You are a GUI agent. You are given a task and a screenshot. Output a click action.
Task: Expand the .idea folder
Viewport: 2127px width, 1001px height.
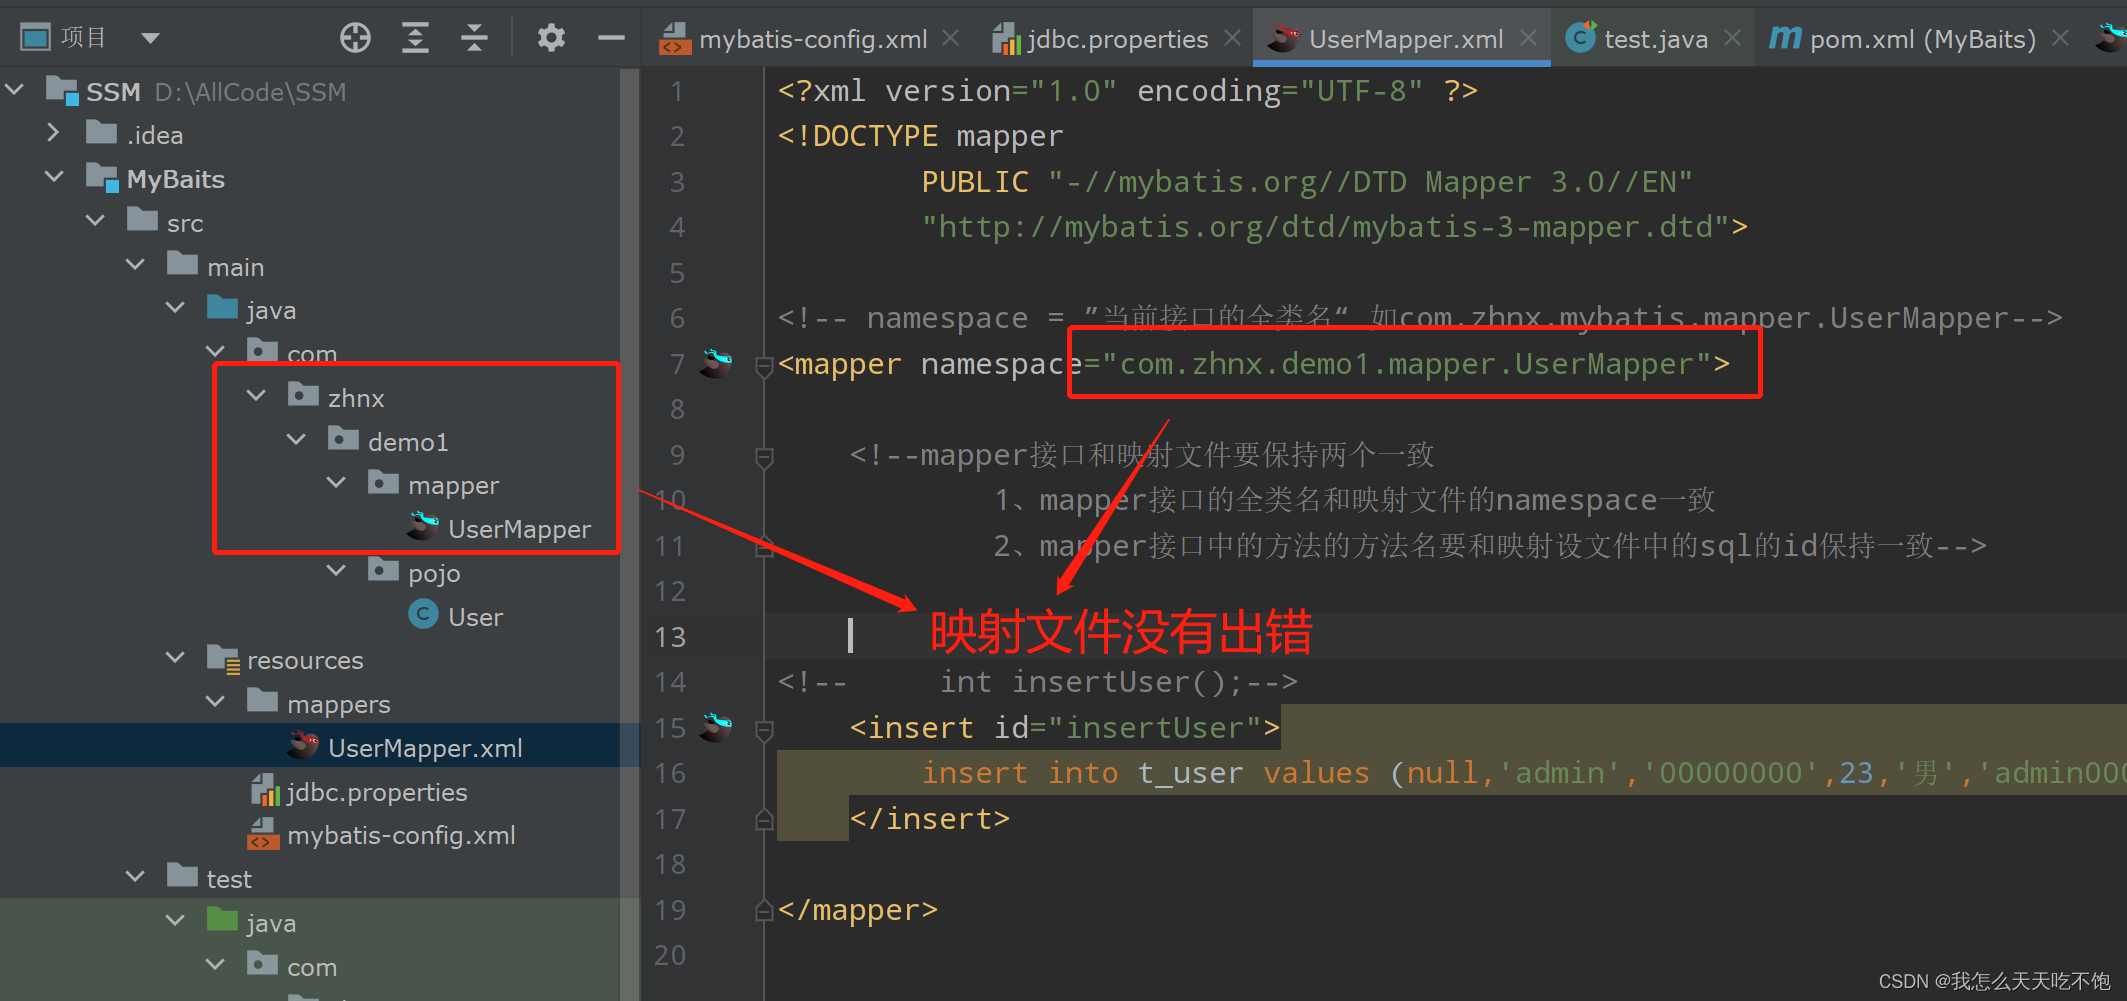[x=54, y=133]
